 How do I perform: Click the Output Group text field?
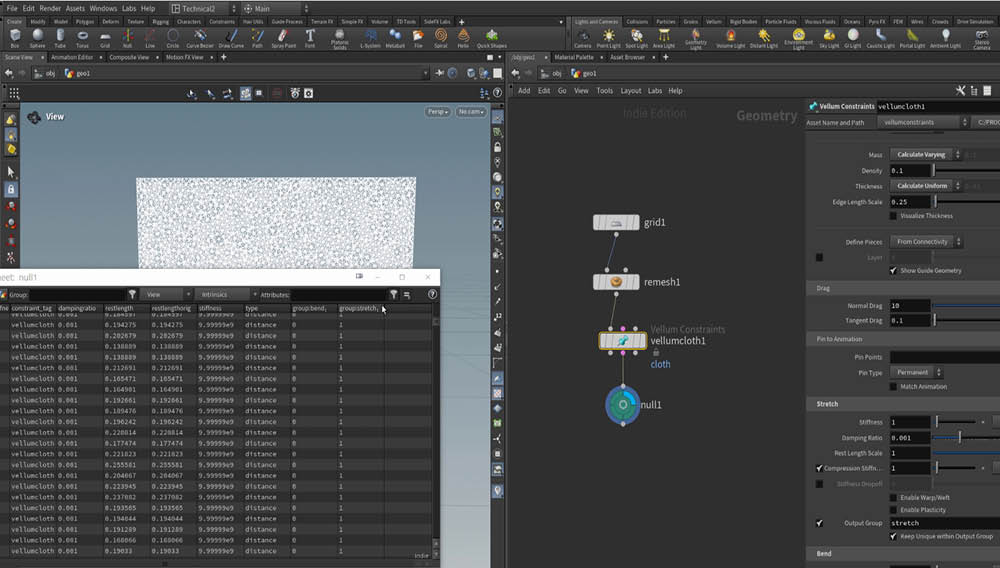coord(940,523)
